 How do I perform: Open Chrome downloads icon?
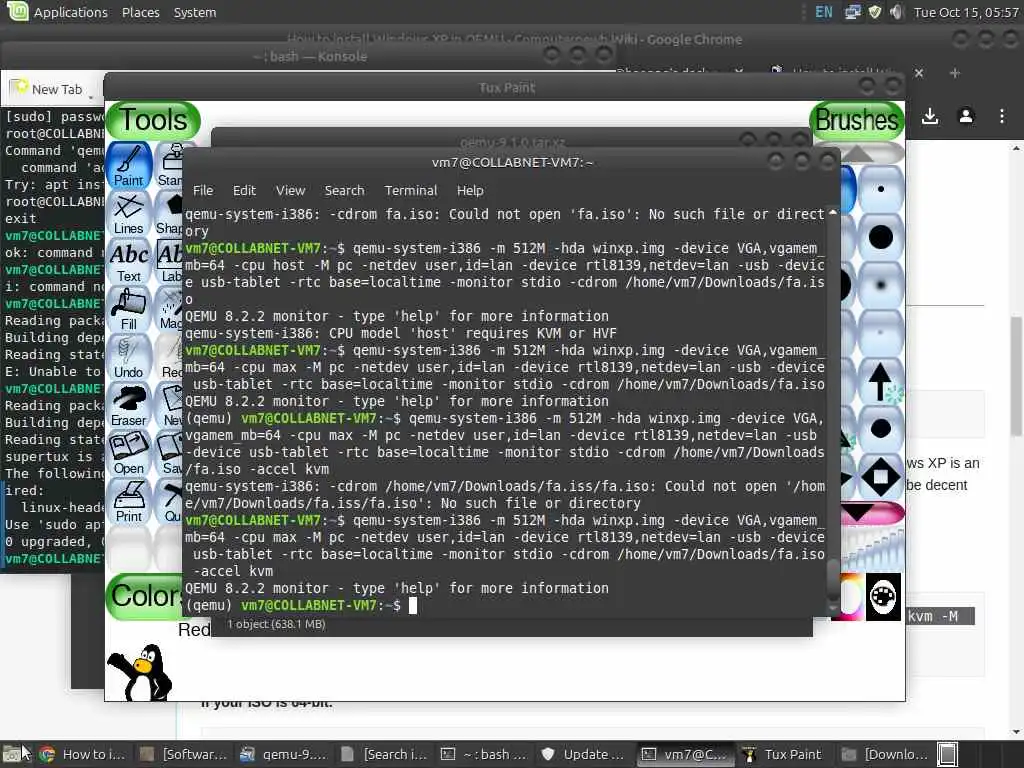930,117
